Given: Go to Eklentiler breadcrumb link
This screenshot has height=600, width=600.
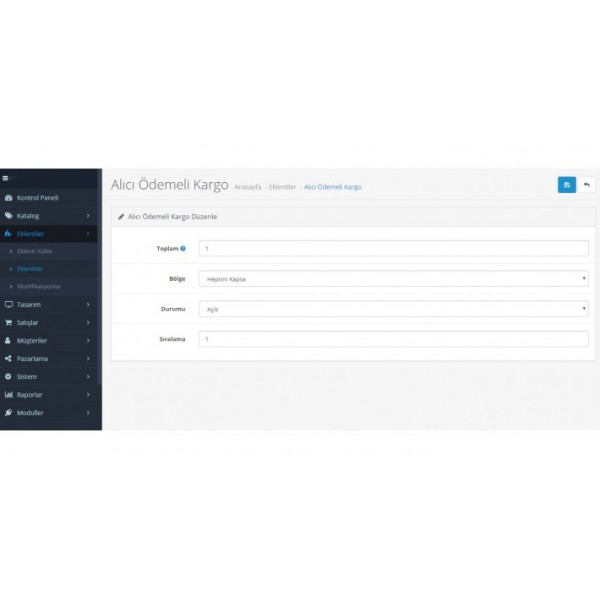Looking at the screenshot, I should (x=282, y=187).
